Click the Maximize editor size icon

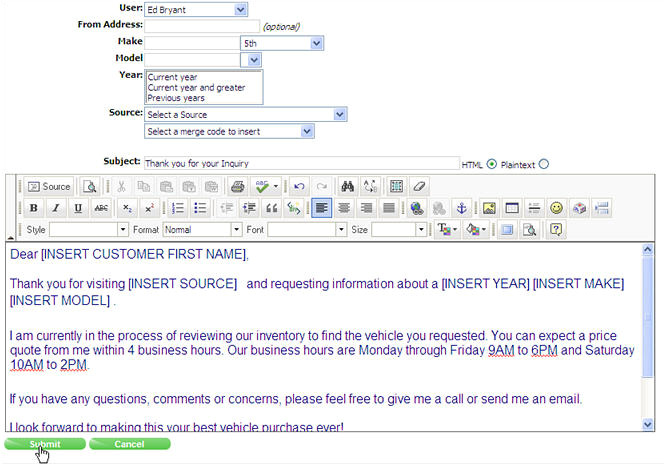pyautogui.click(x=507, y=230)
